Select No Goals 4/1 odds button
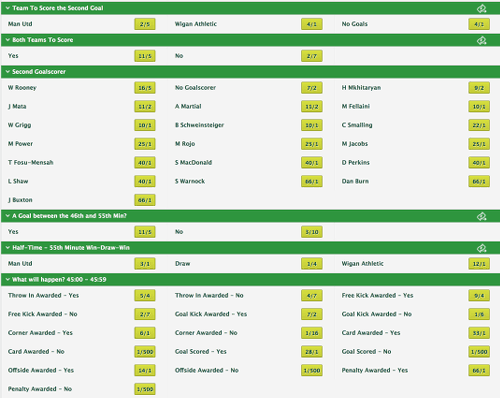The image size is (500, 398). pyautogui.click(x=479, y=24)
